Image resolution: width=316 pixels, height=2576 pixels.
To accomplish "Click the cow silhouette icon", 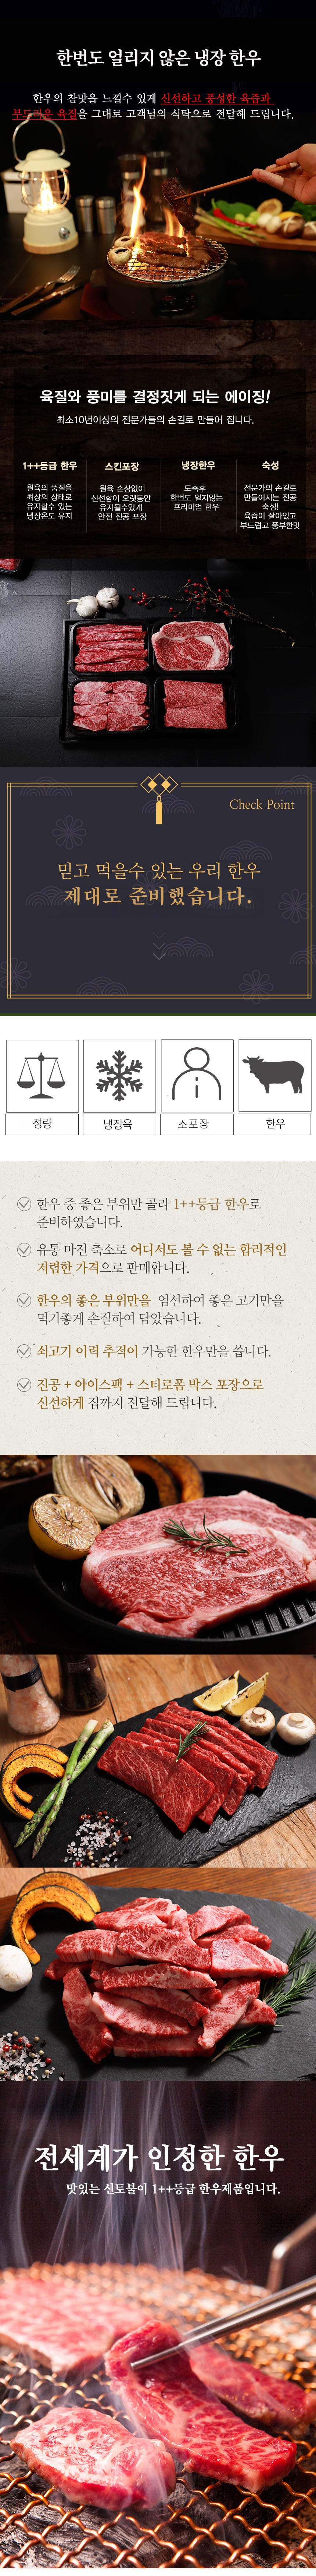I will pyautogui.click(x=274, y=1074).
